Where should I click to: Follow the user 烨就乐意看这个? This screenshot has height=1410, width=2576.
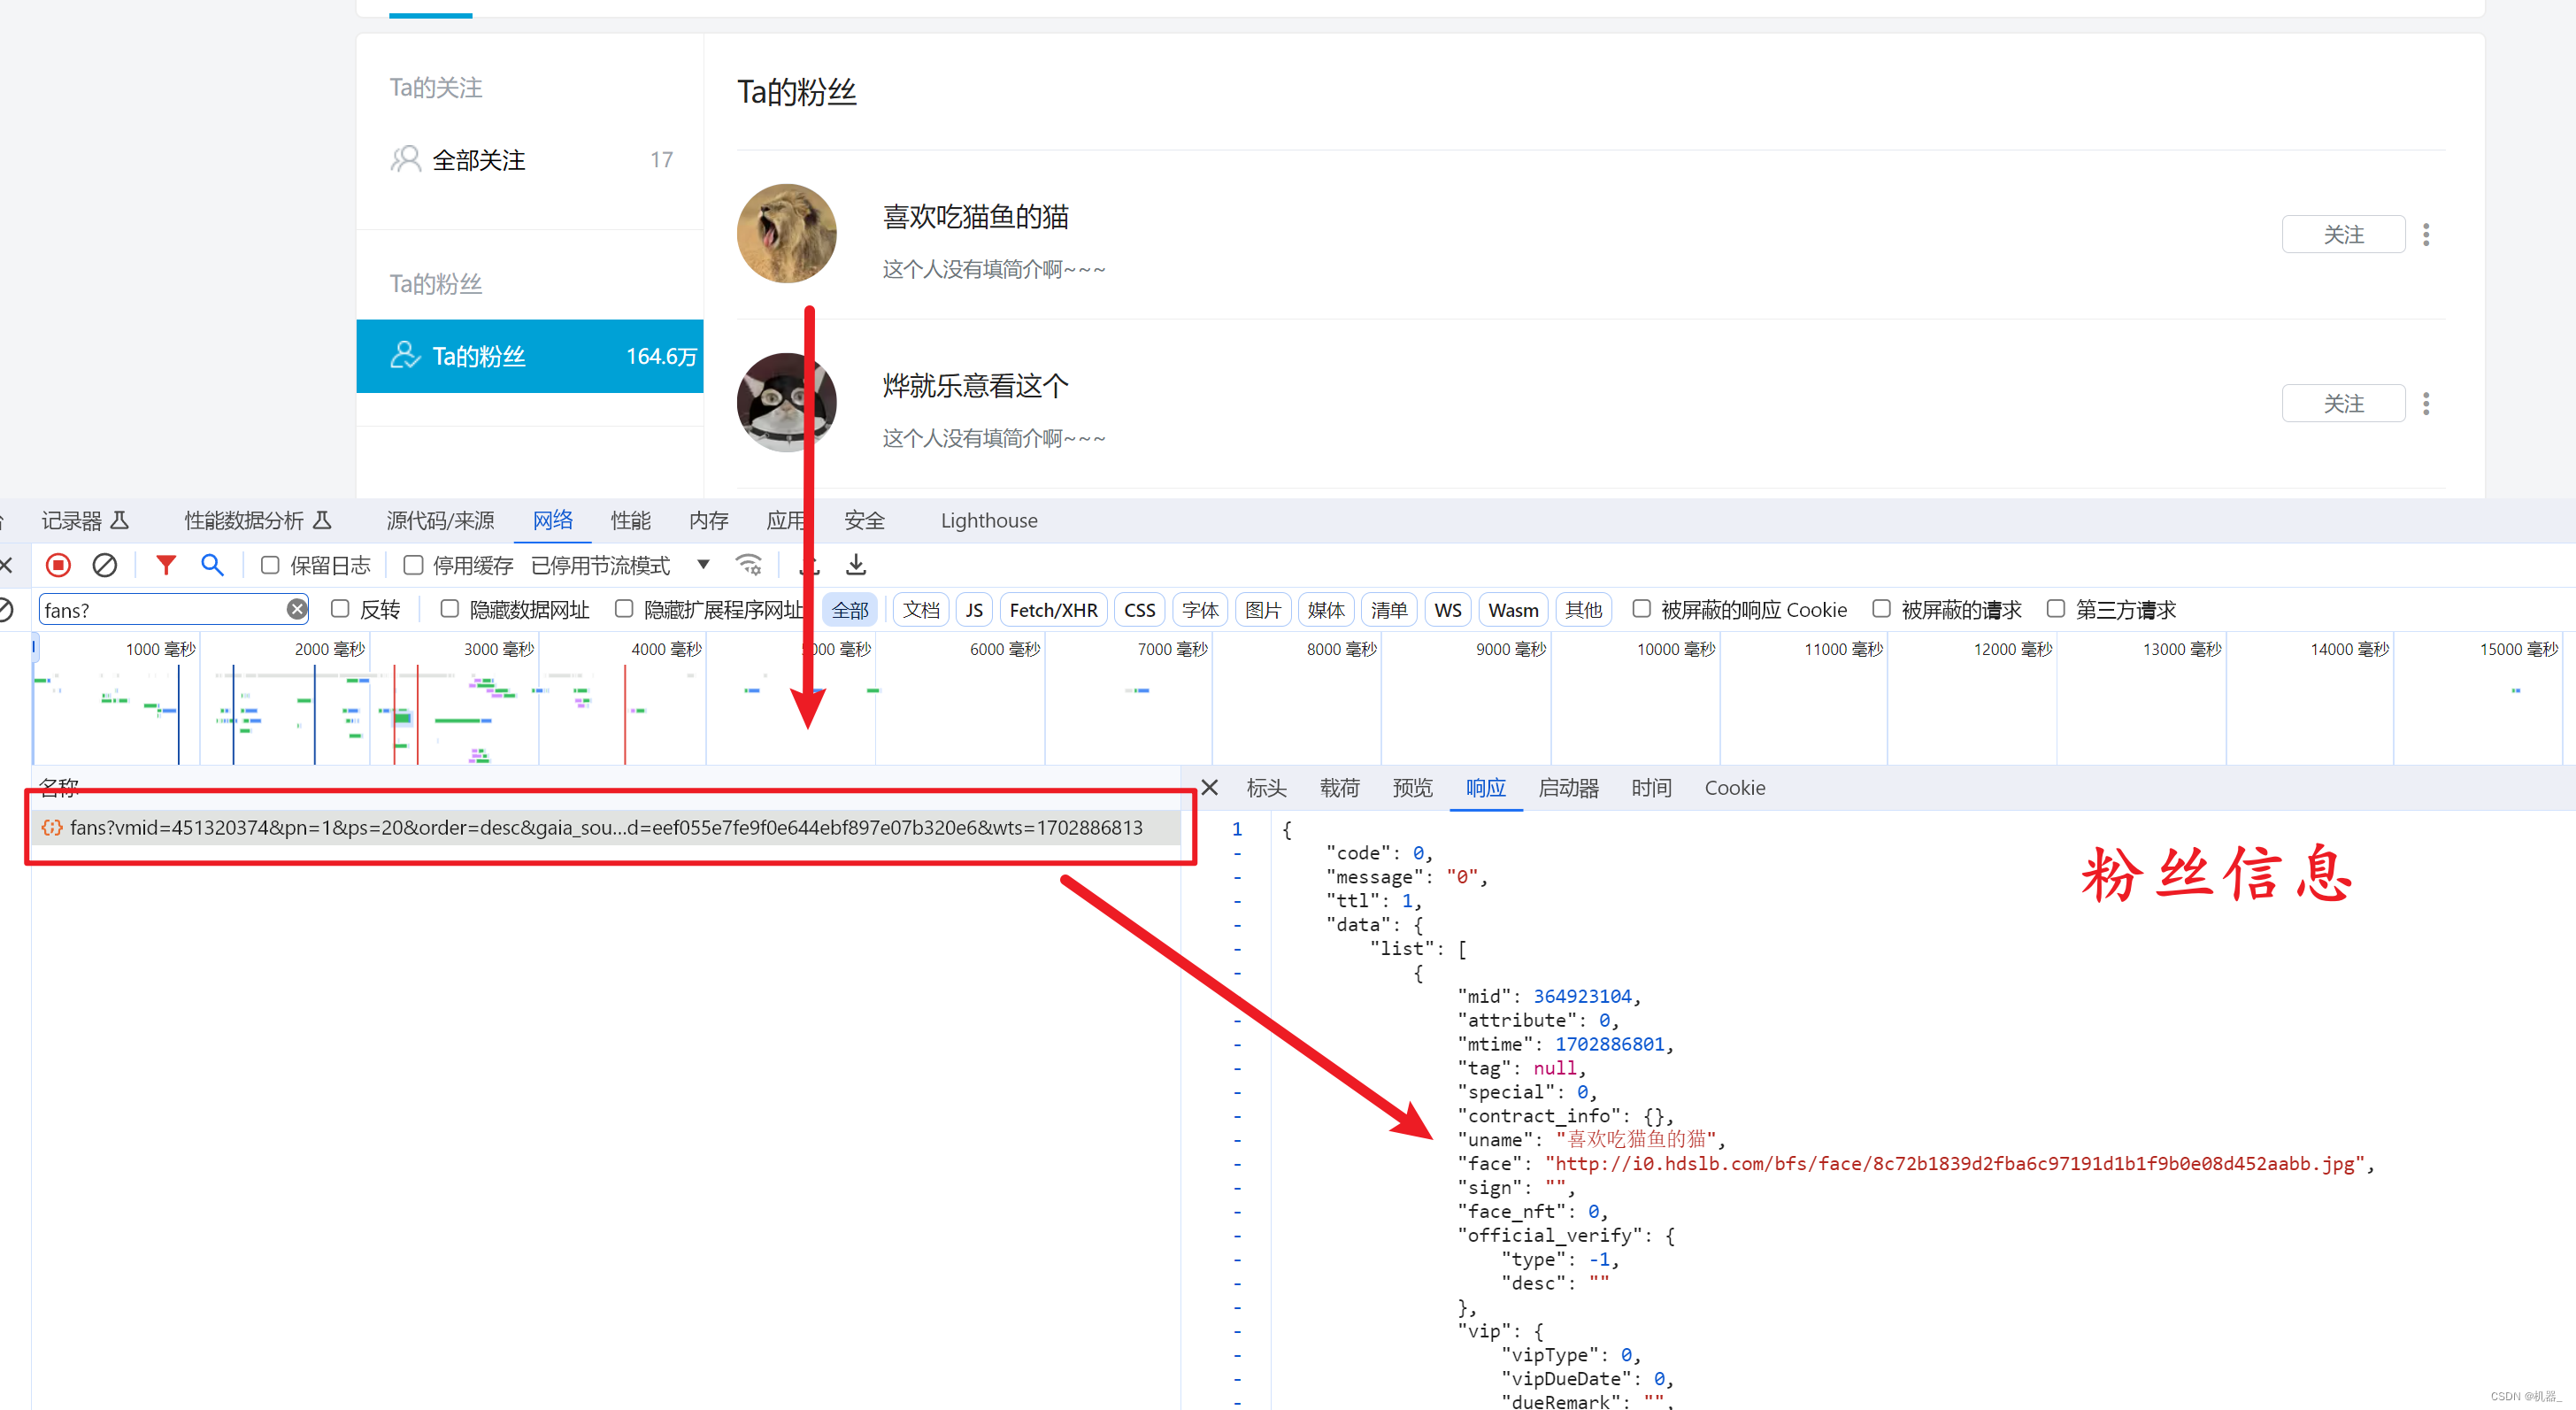tap(2342, 404)
